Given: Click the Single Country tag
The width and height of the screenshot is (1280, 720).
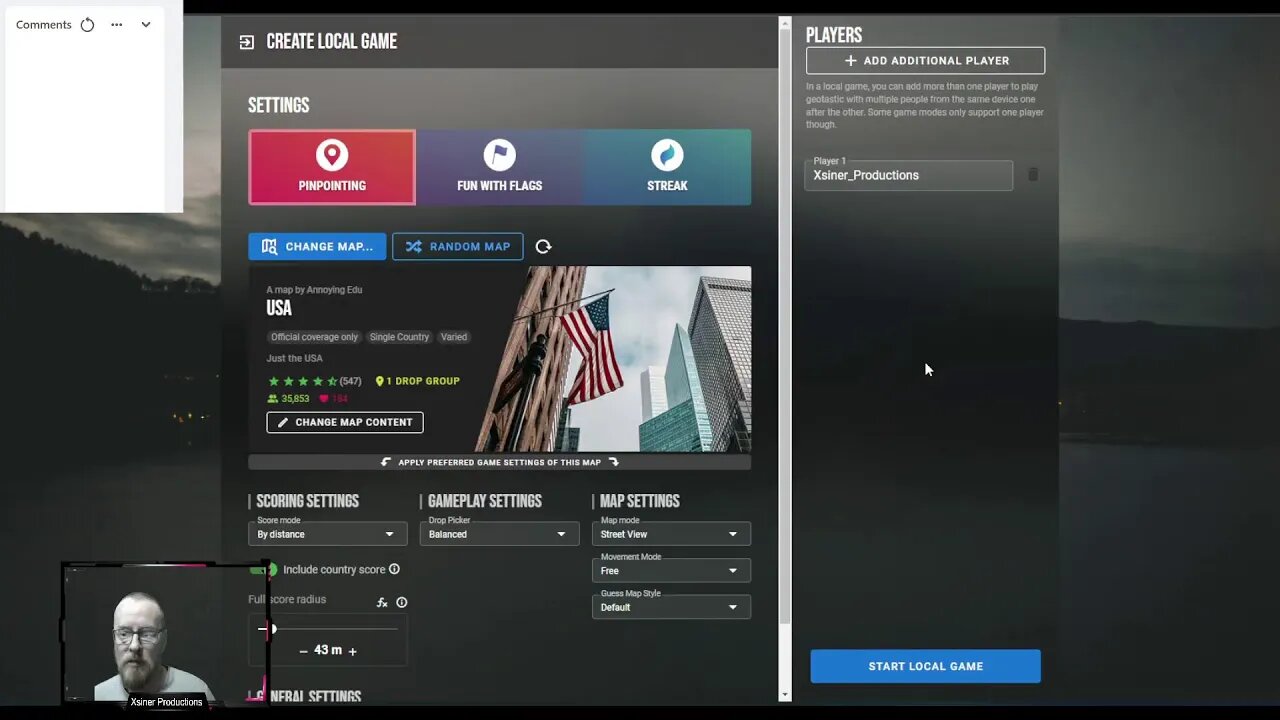Looking at the screenshot, I should 399,337.
